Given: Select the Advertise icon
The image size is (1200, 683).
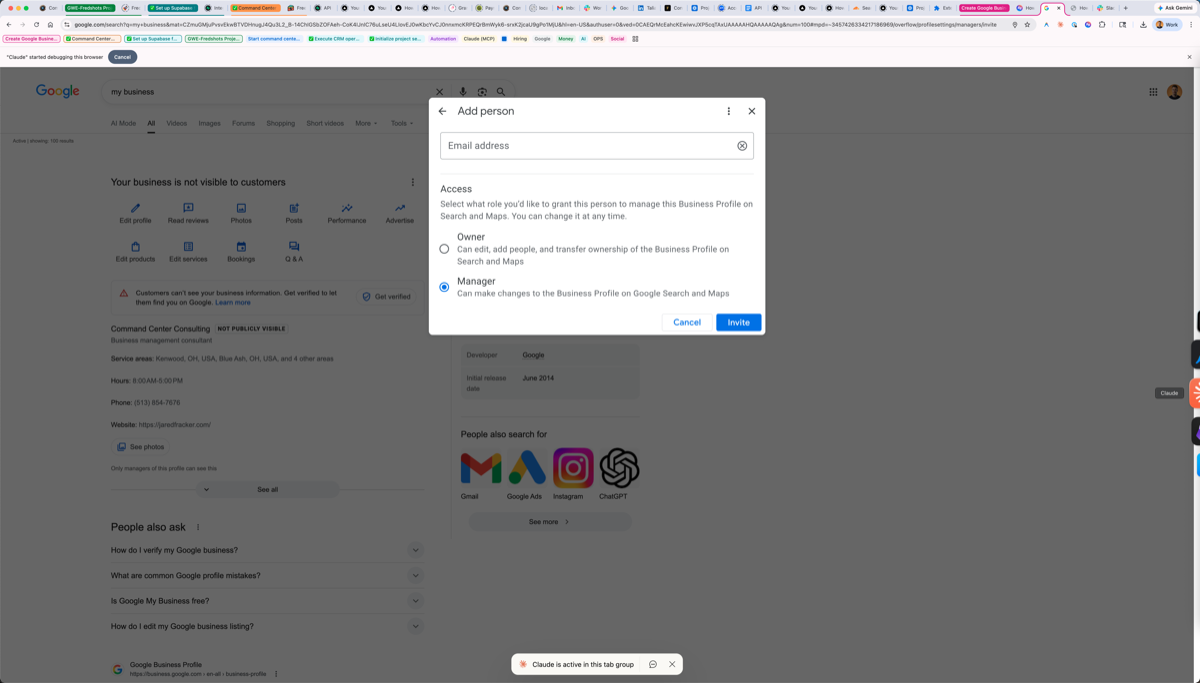Looking at the screenshot, I should tap(400, 208).
